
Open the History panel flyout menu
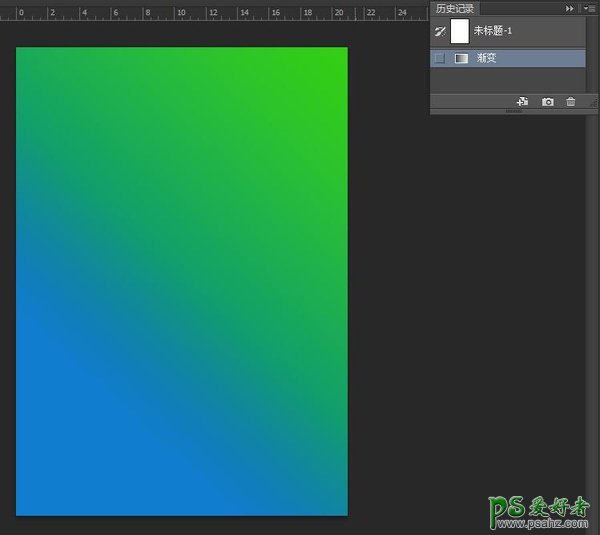point(589,8)
